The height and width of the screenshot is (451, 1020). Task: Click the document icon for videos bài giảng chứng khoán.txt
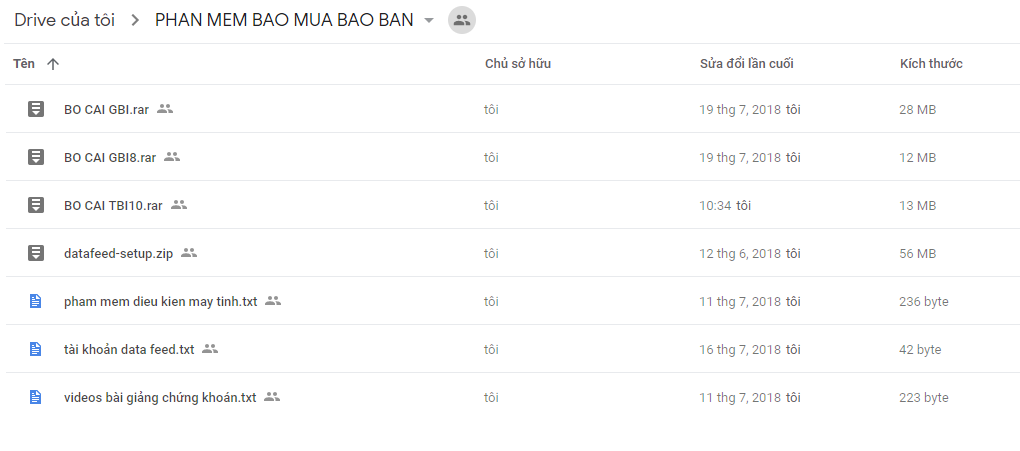[x=36, y=397]
